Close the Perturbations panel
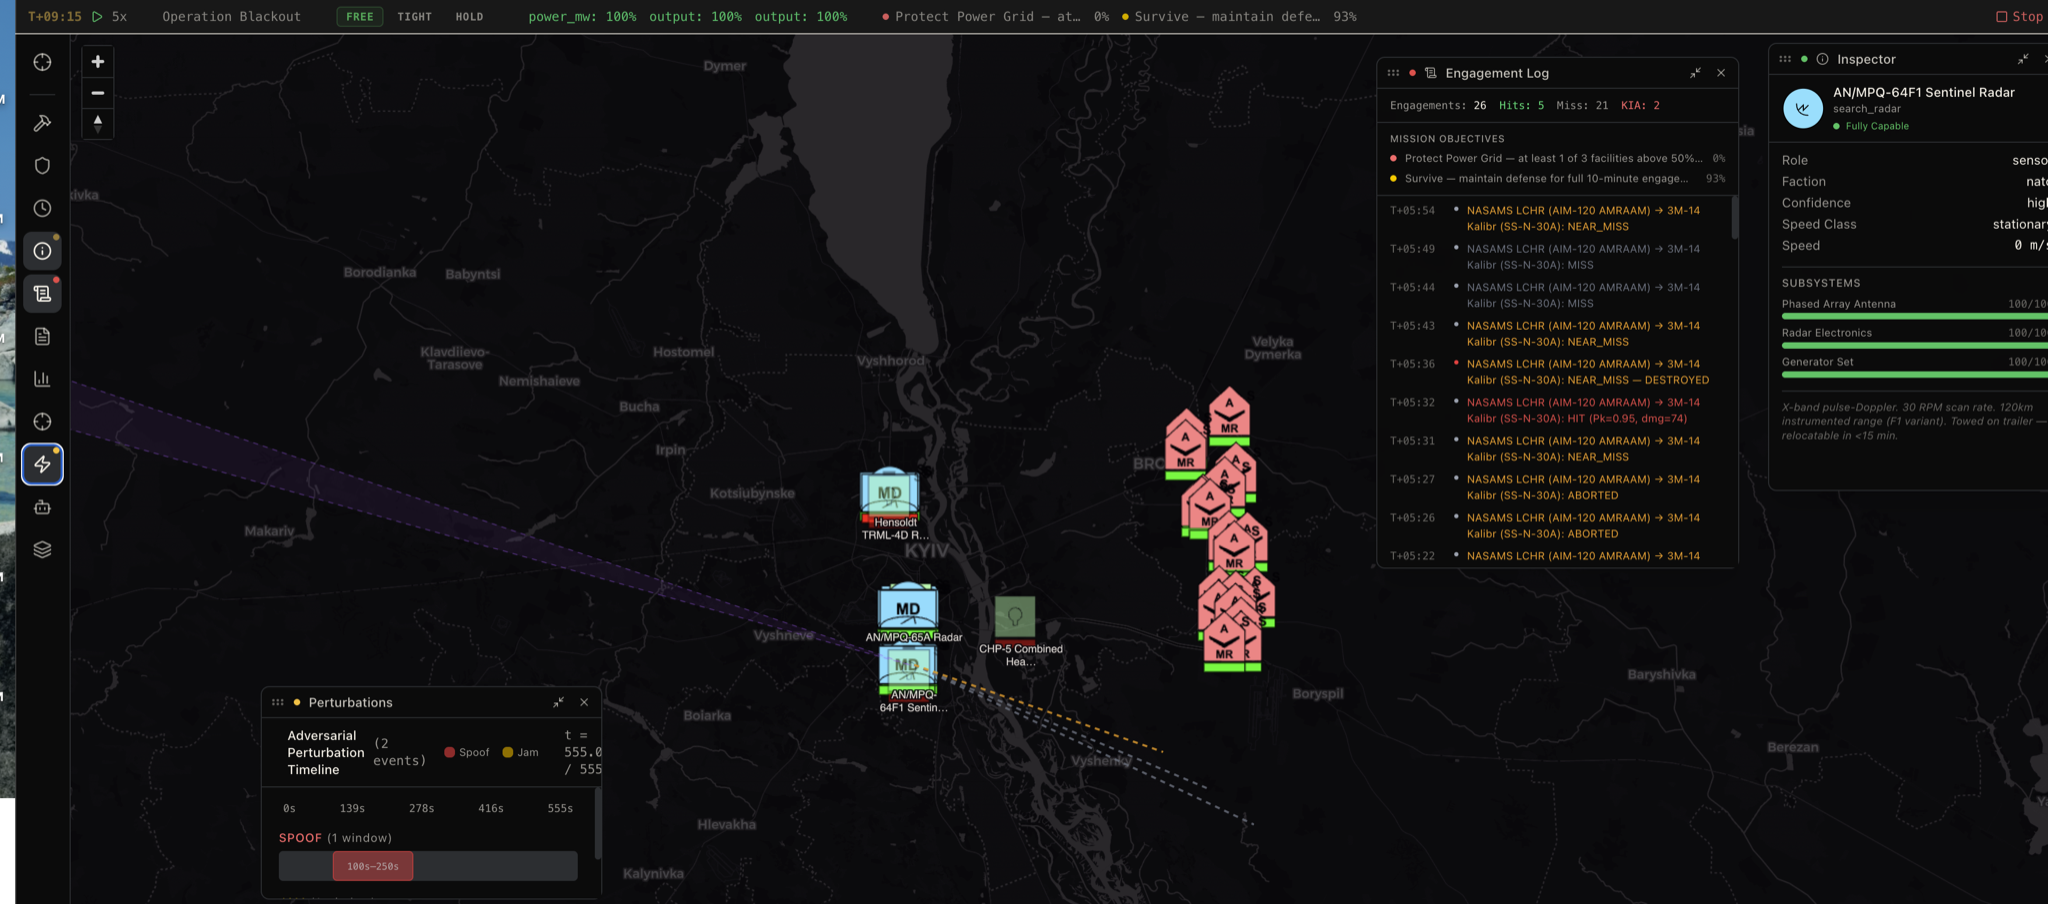Image resolution: width=2048 pixels, height=904 pixels. click(584, 702)
